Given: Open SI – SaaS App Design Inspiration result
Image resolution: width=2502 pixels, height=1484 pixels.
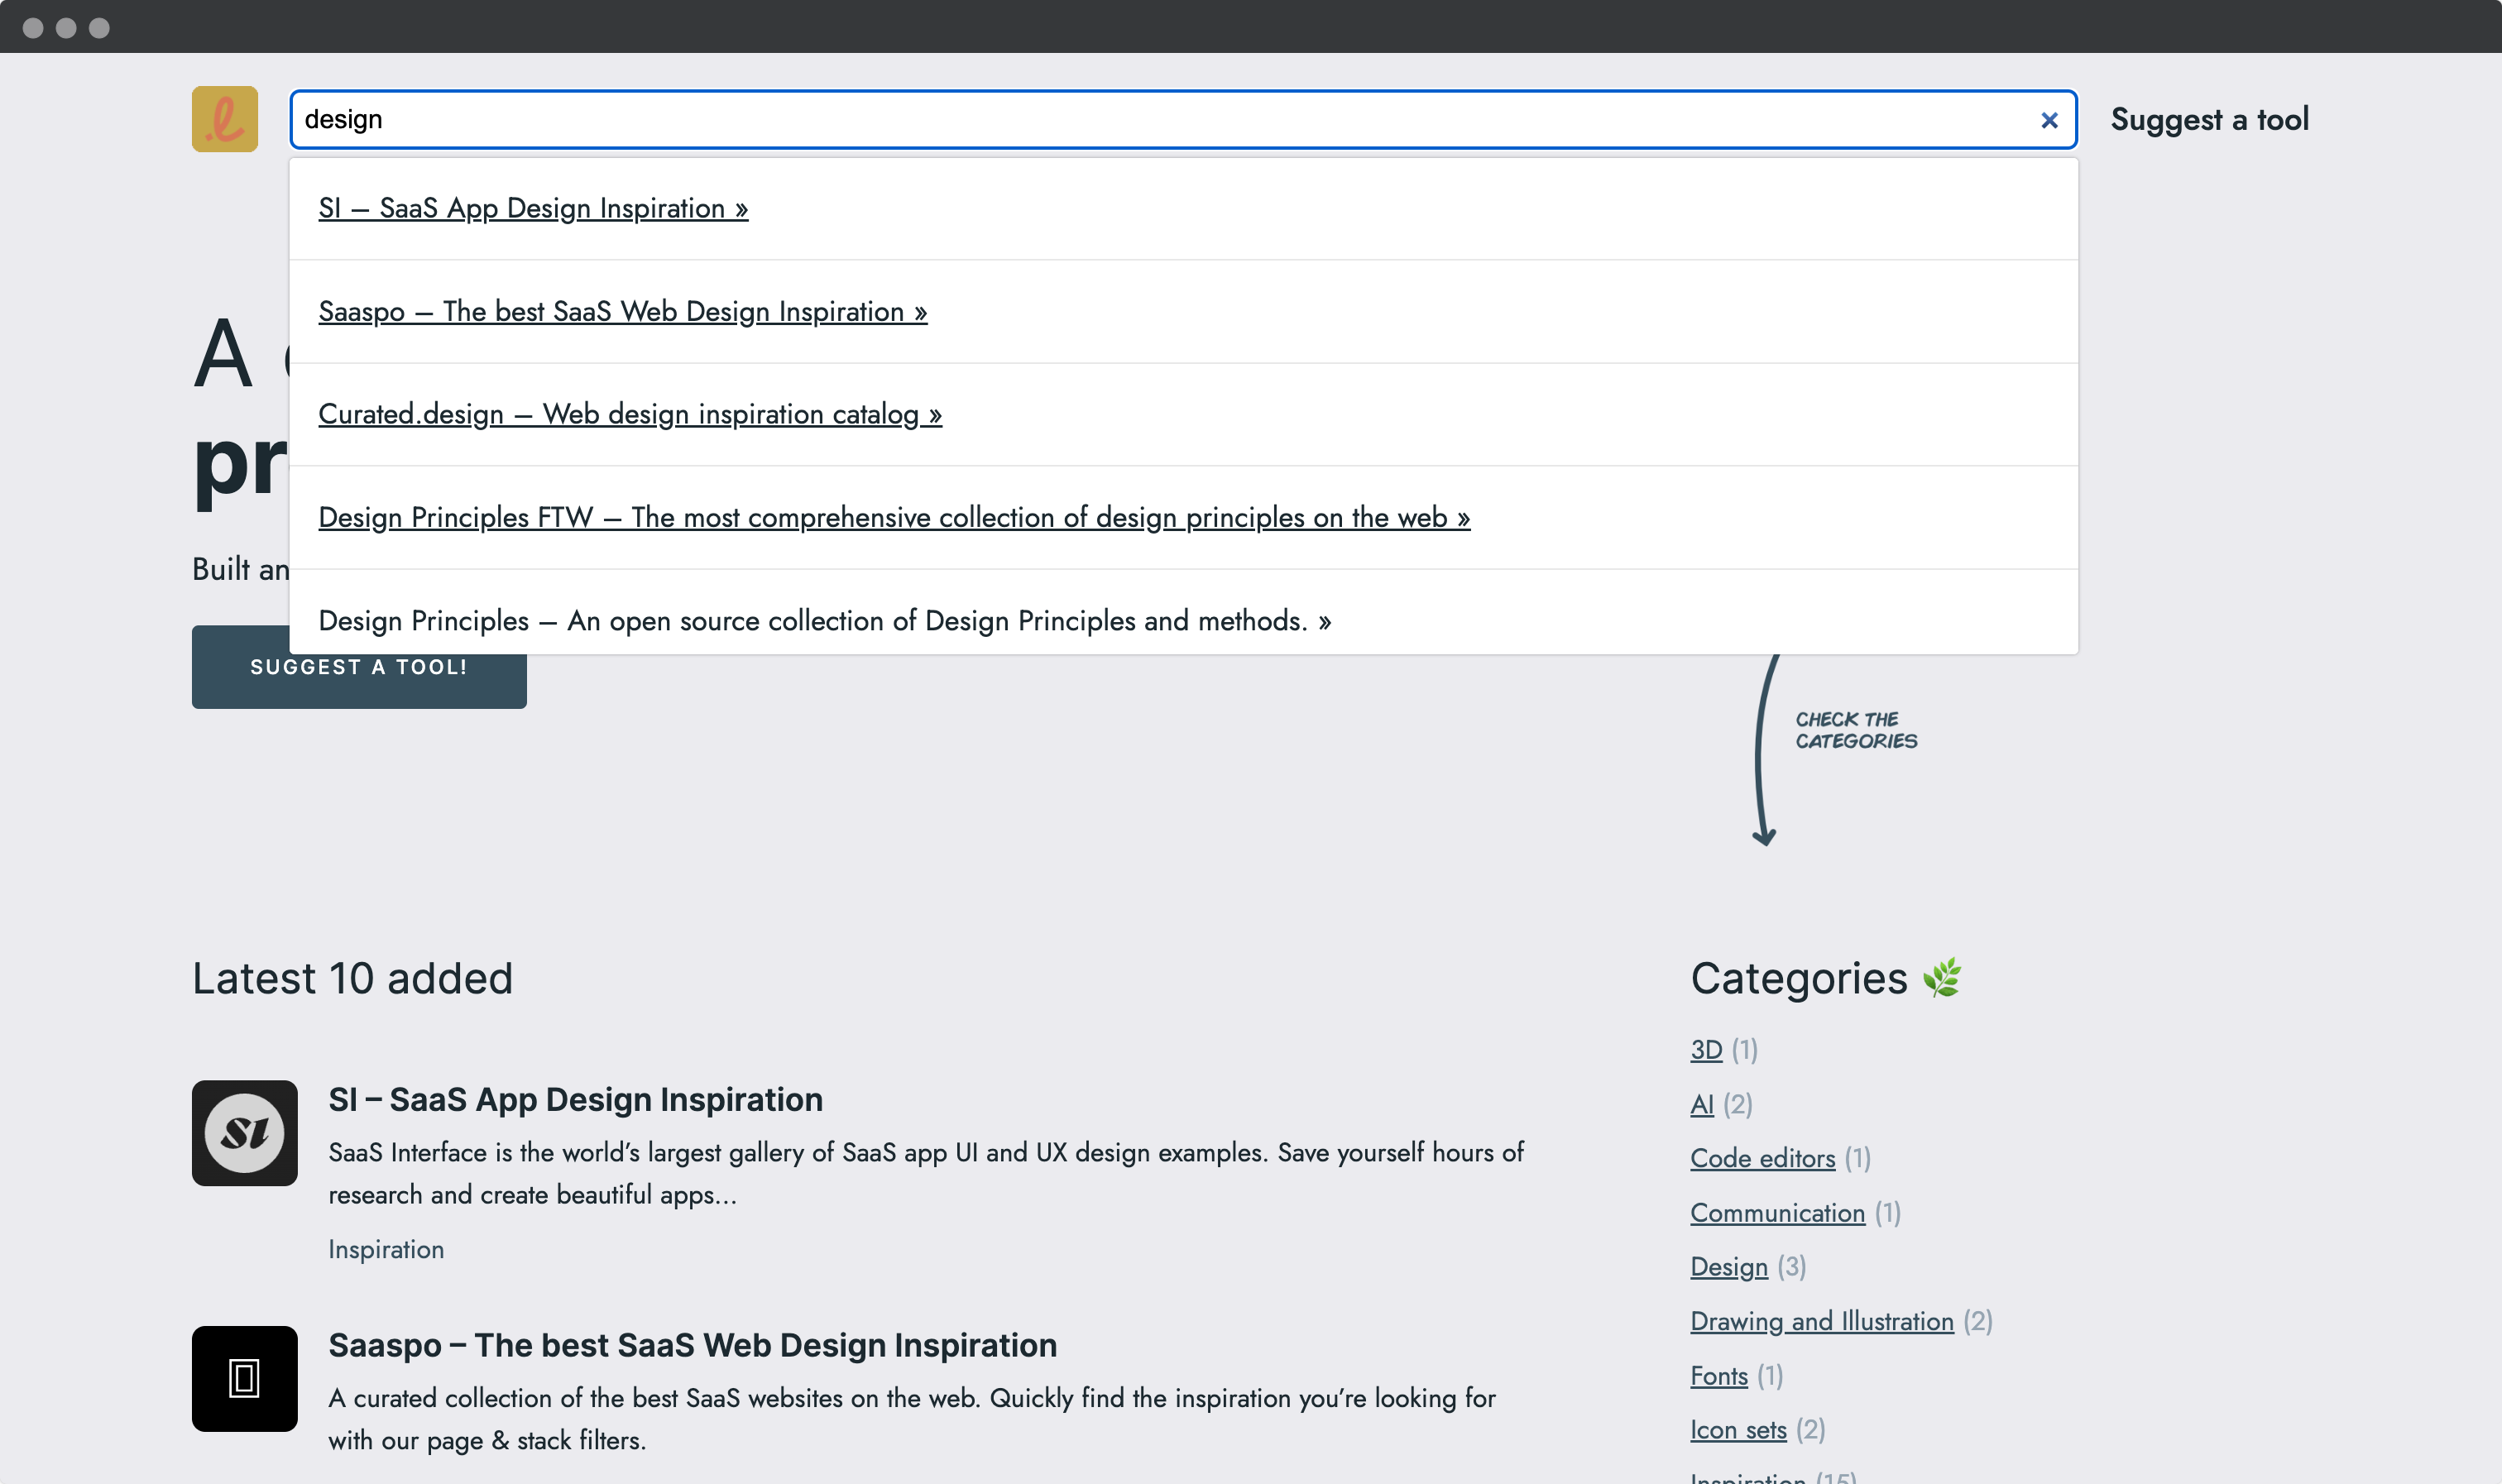Looking at the screenshot, I should (x=533, y=208).
